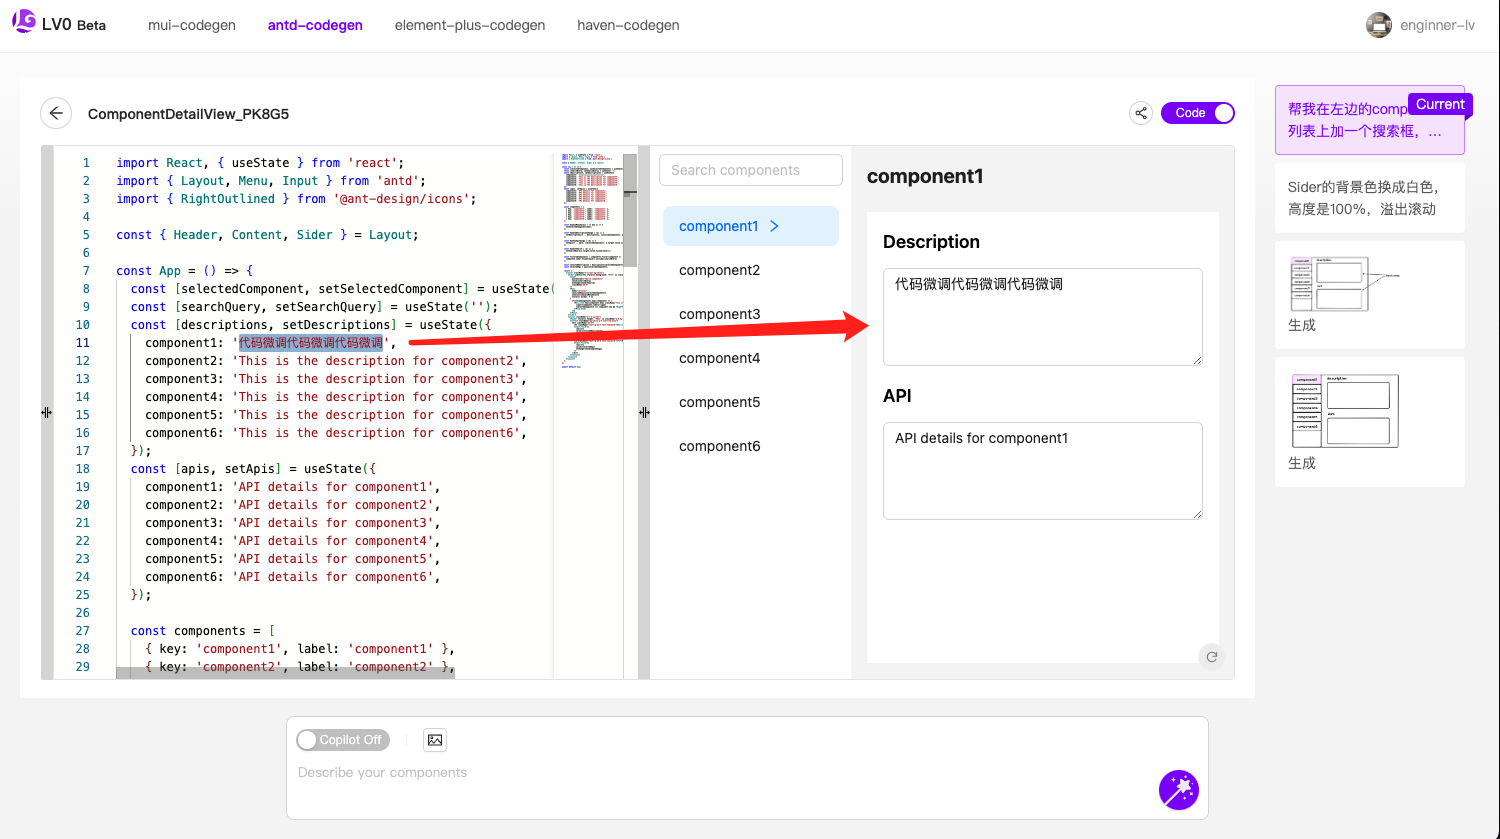Click the back arrow button
Screen dimensions: 1500x839
click(56, 114)
